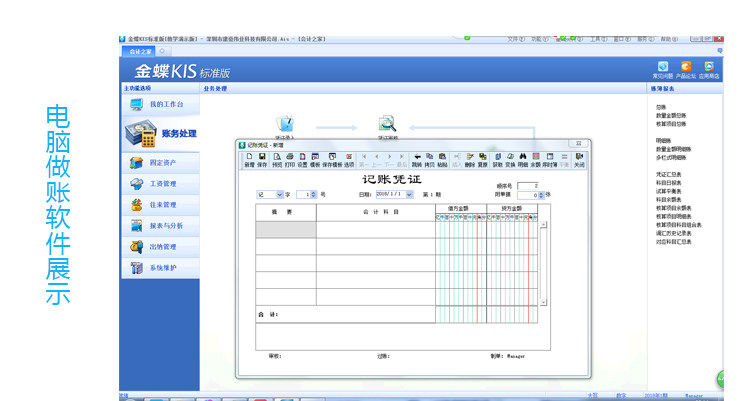Open the 总账 report link
Screen dimensions: 750x401
coord(661,107)
